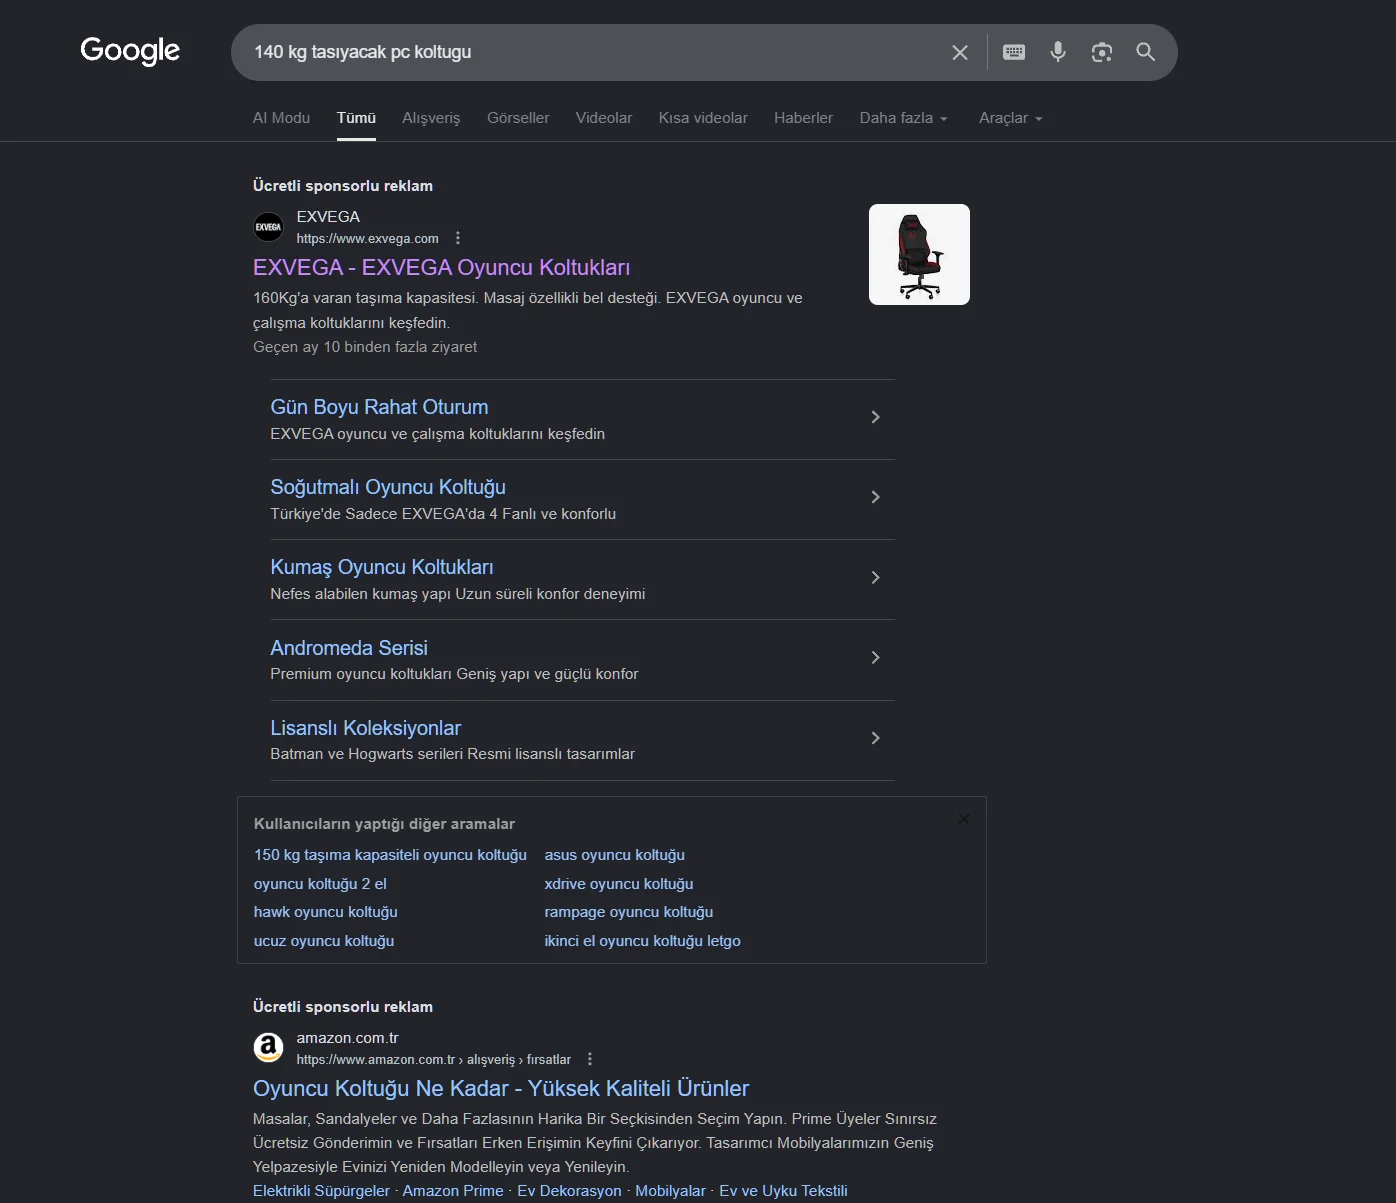Open Oyuncu Koltuğu Ne Kadar Amazon ad
The height and width of the screenshot is (1203, 1396).
pyautogui.click(x=501, y=1089)
